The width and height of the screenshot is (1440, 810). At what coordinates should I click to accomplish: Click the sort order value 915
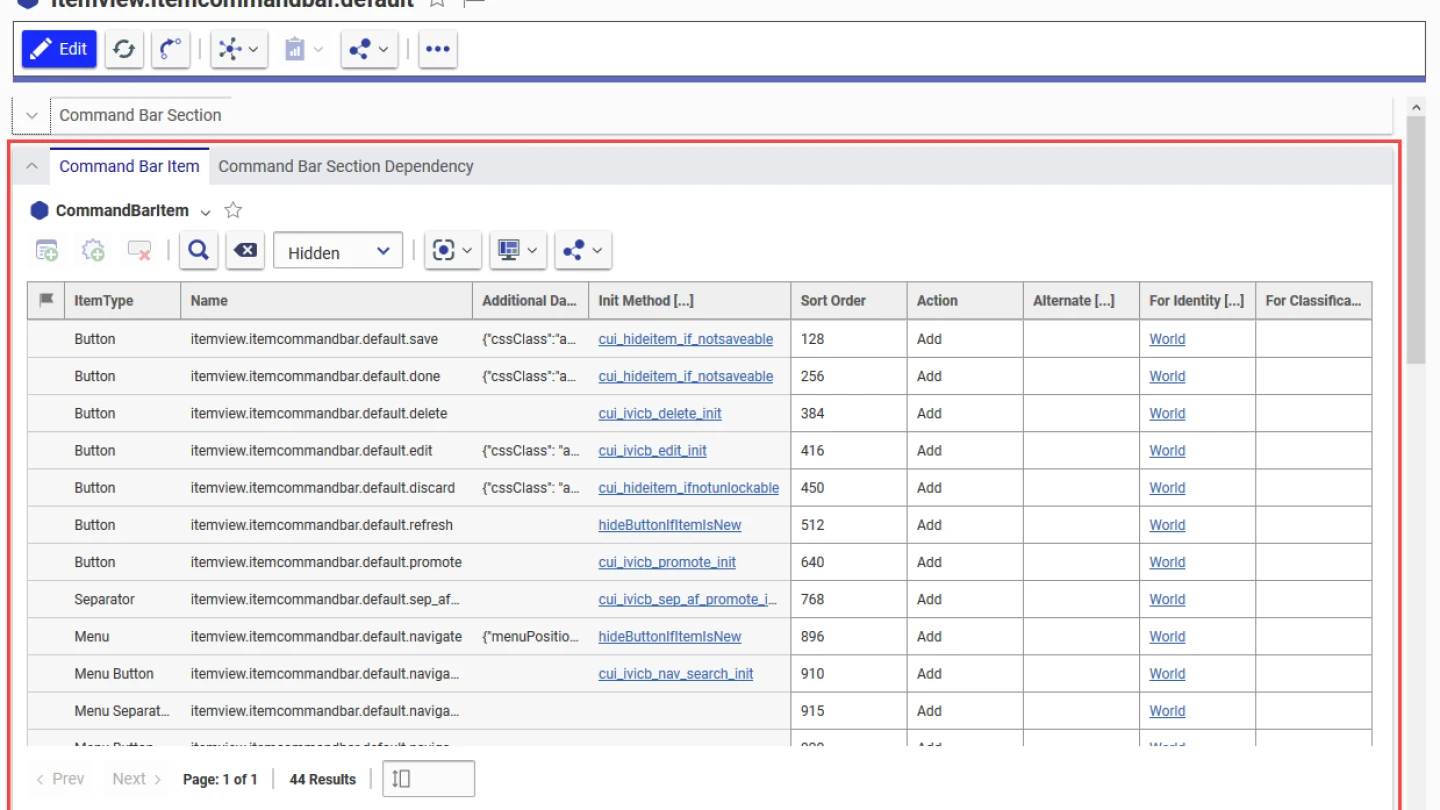point(813,711)
